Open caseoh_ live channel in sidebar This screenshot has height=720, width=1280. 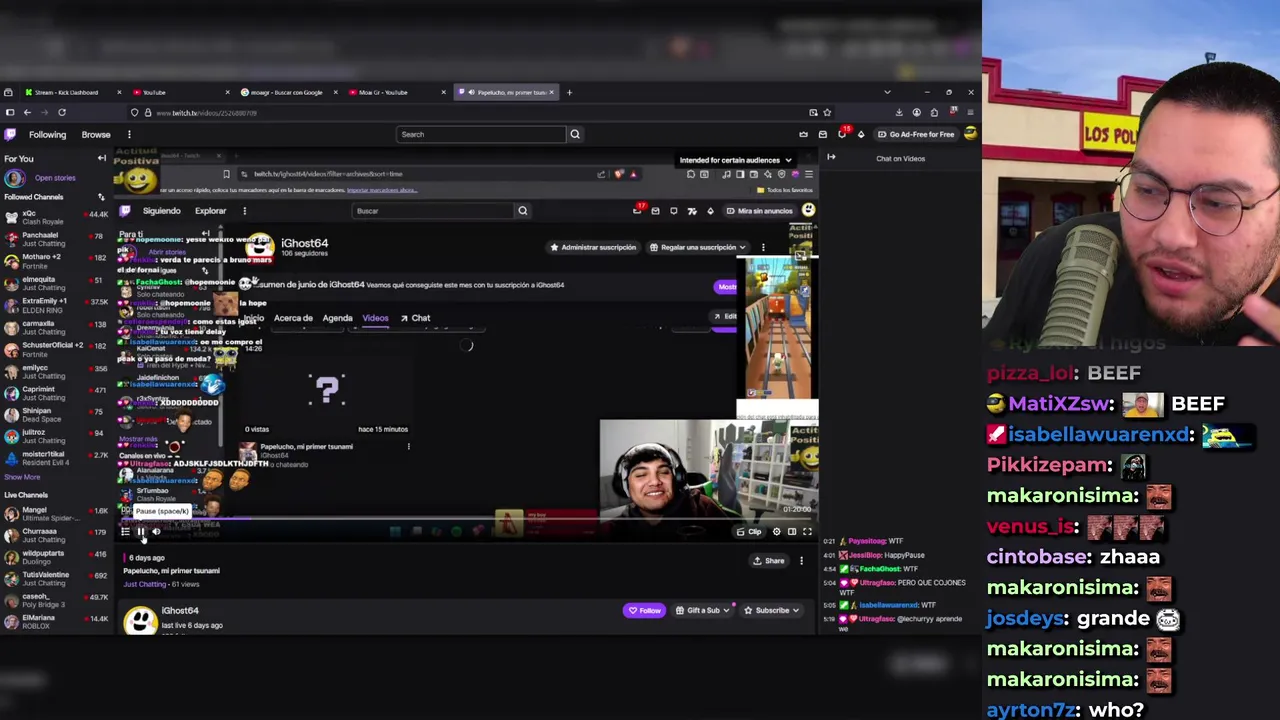(55, 600)
